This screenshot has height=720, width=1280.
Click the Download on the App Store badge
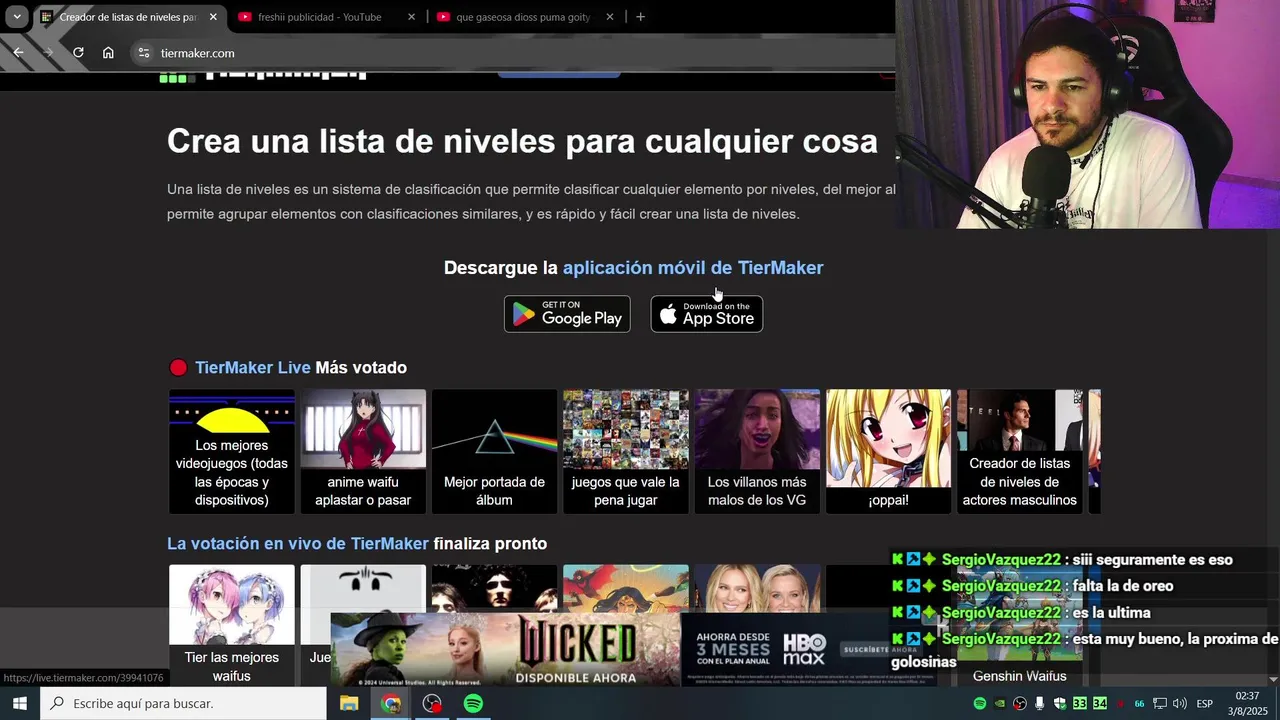coord(707,314)
